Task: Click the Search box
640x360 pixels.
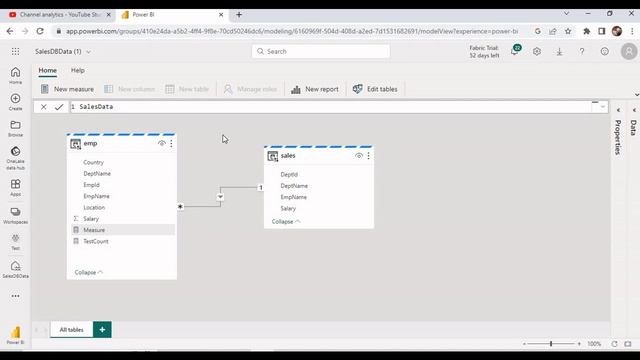Action: tap(321, 51)
